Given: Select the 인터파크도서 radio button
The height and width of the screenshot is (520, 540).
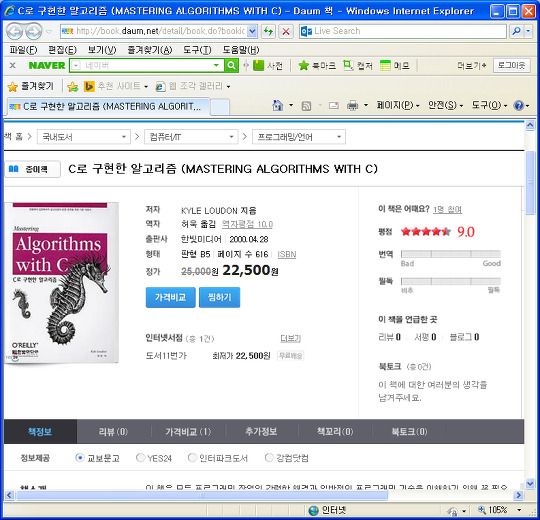Looking at the screenshot, I should 192,458.
